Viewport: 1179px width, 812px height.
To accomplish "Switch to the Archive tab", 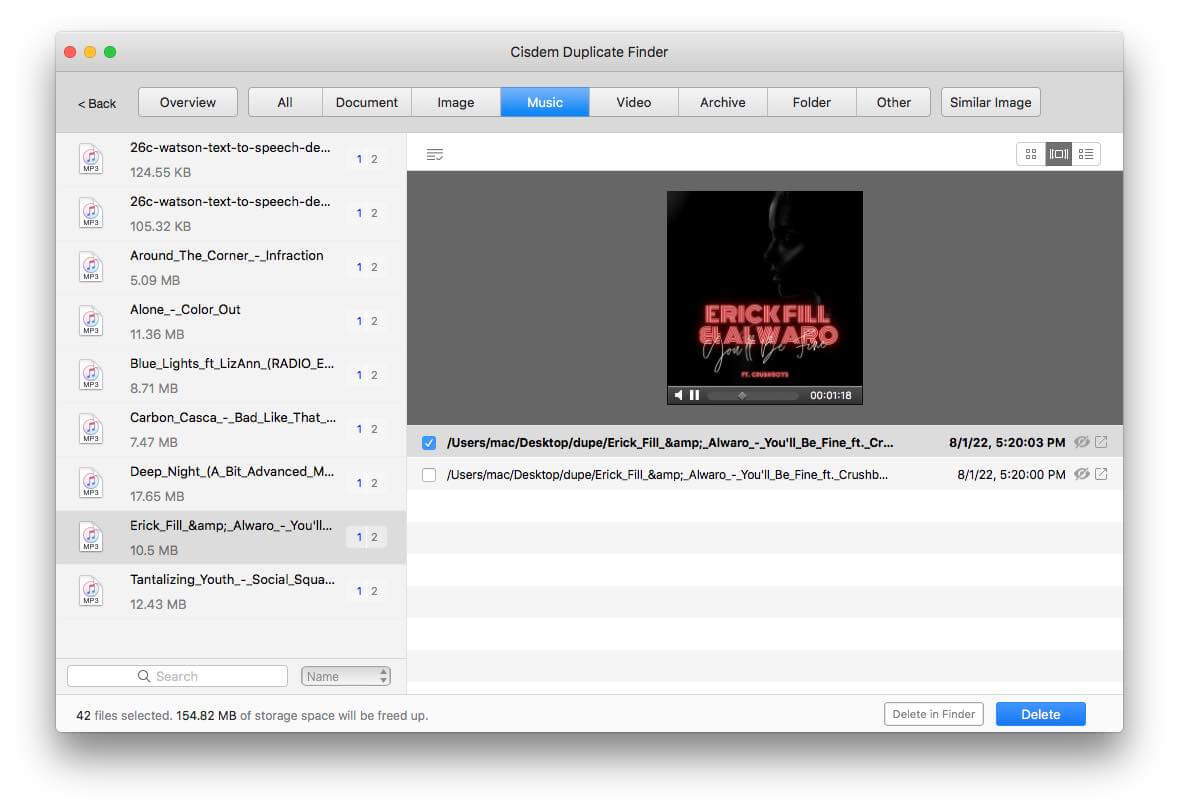I will [x=723, y=102].
